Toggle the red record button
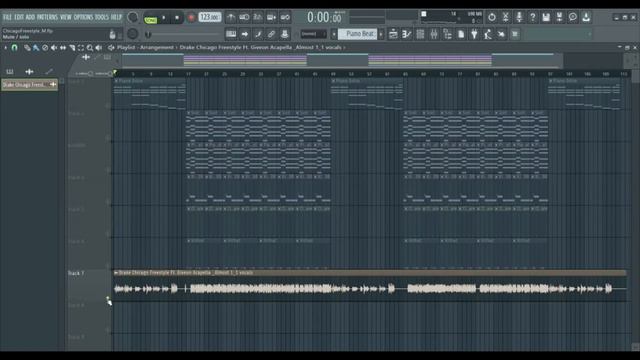The height and width of the screenshot is (360, 640). (x=191, y=18)
